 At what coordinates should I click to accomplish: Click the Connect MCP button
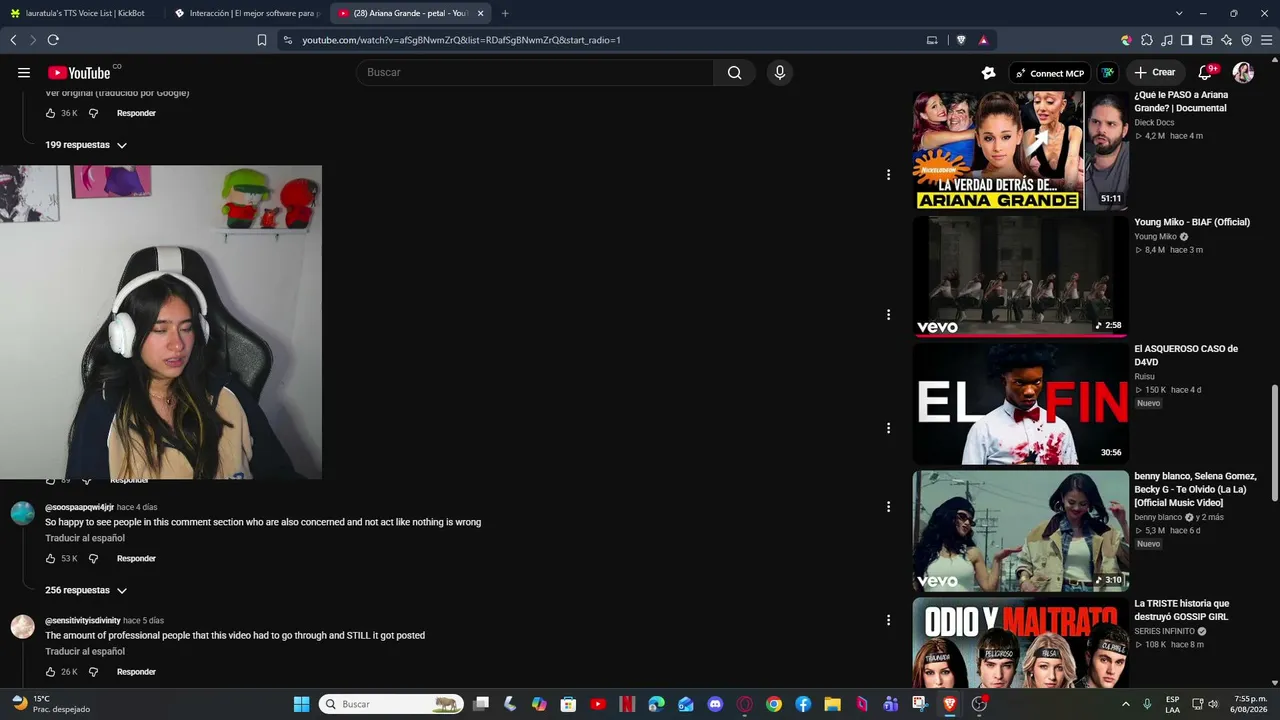1050,73
